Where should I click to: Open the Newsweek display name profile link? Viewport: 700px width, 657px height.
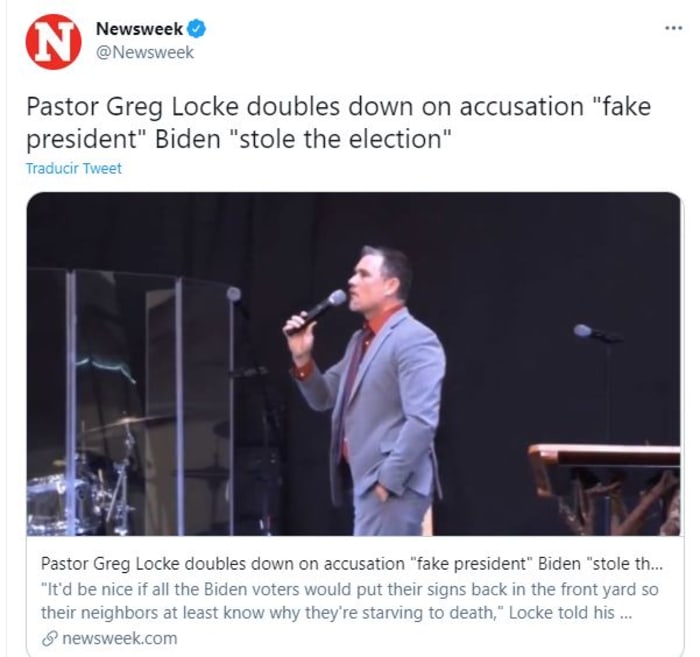[x=139, y=29]
